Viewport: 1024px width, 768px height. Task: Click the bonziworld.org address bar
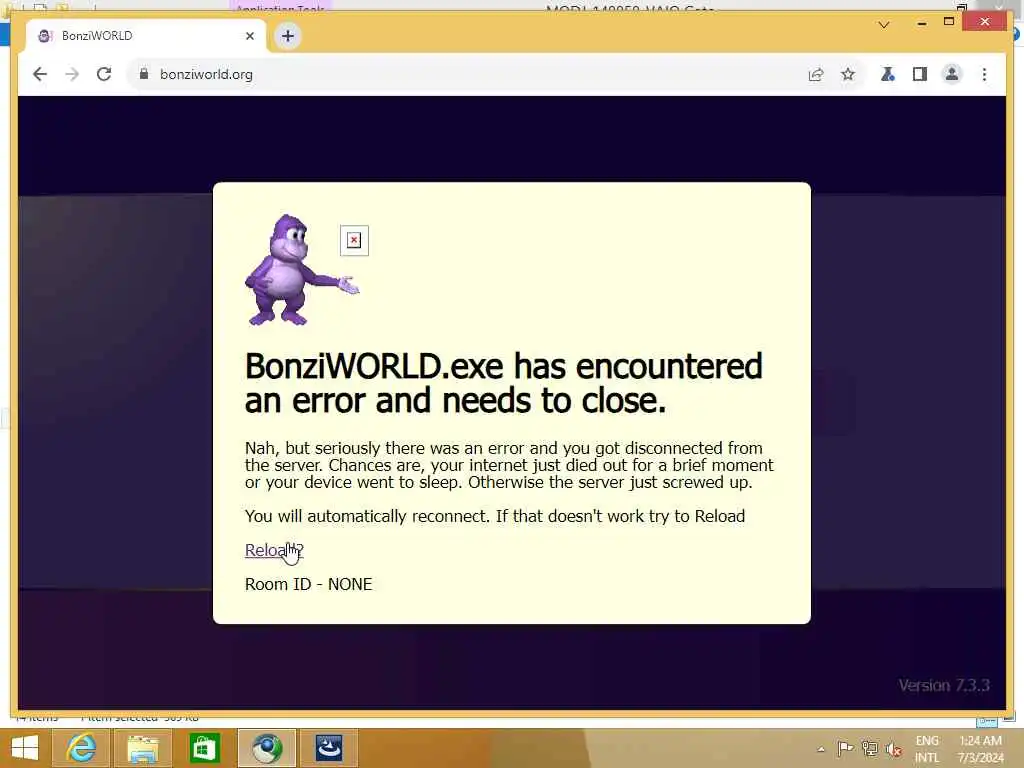tap(464, 74)
